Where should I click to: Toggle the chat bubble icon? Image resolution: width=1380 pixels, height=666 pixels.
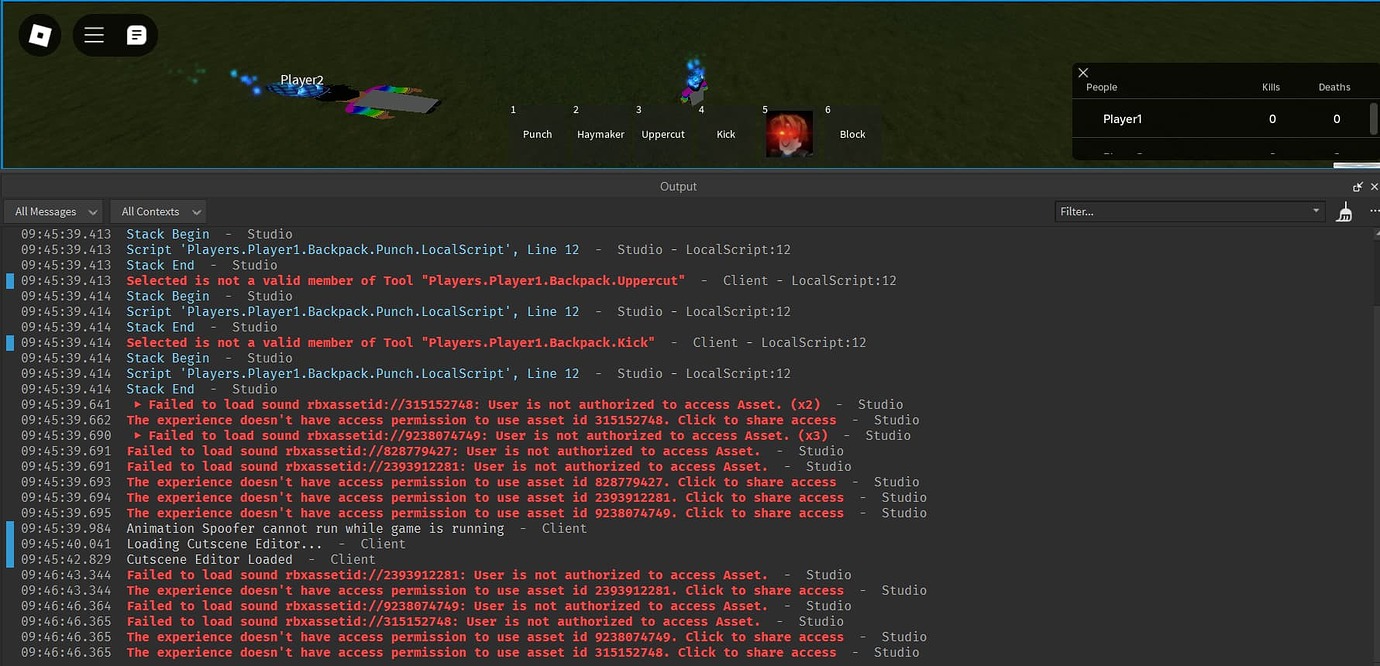137,36
